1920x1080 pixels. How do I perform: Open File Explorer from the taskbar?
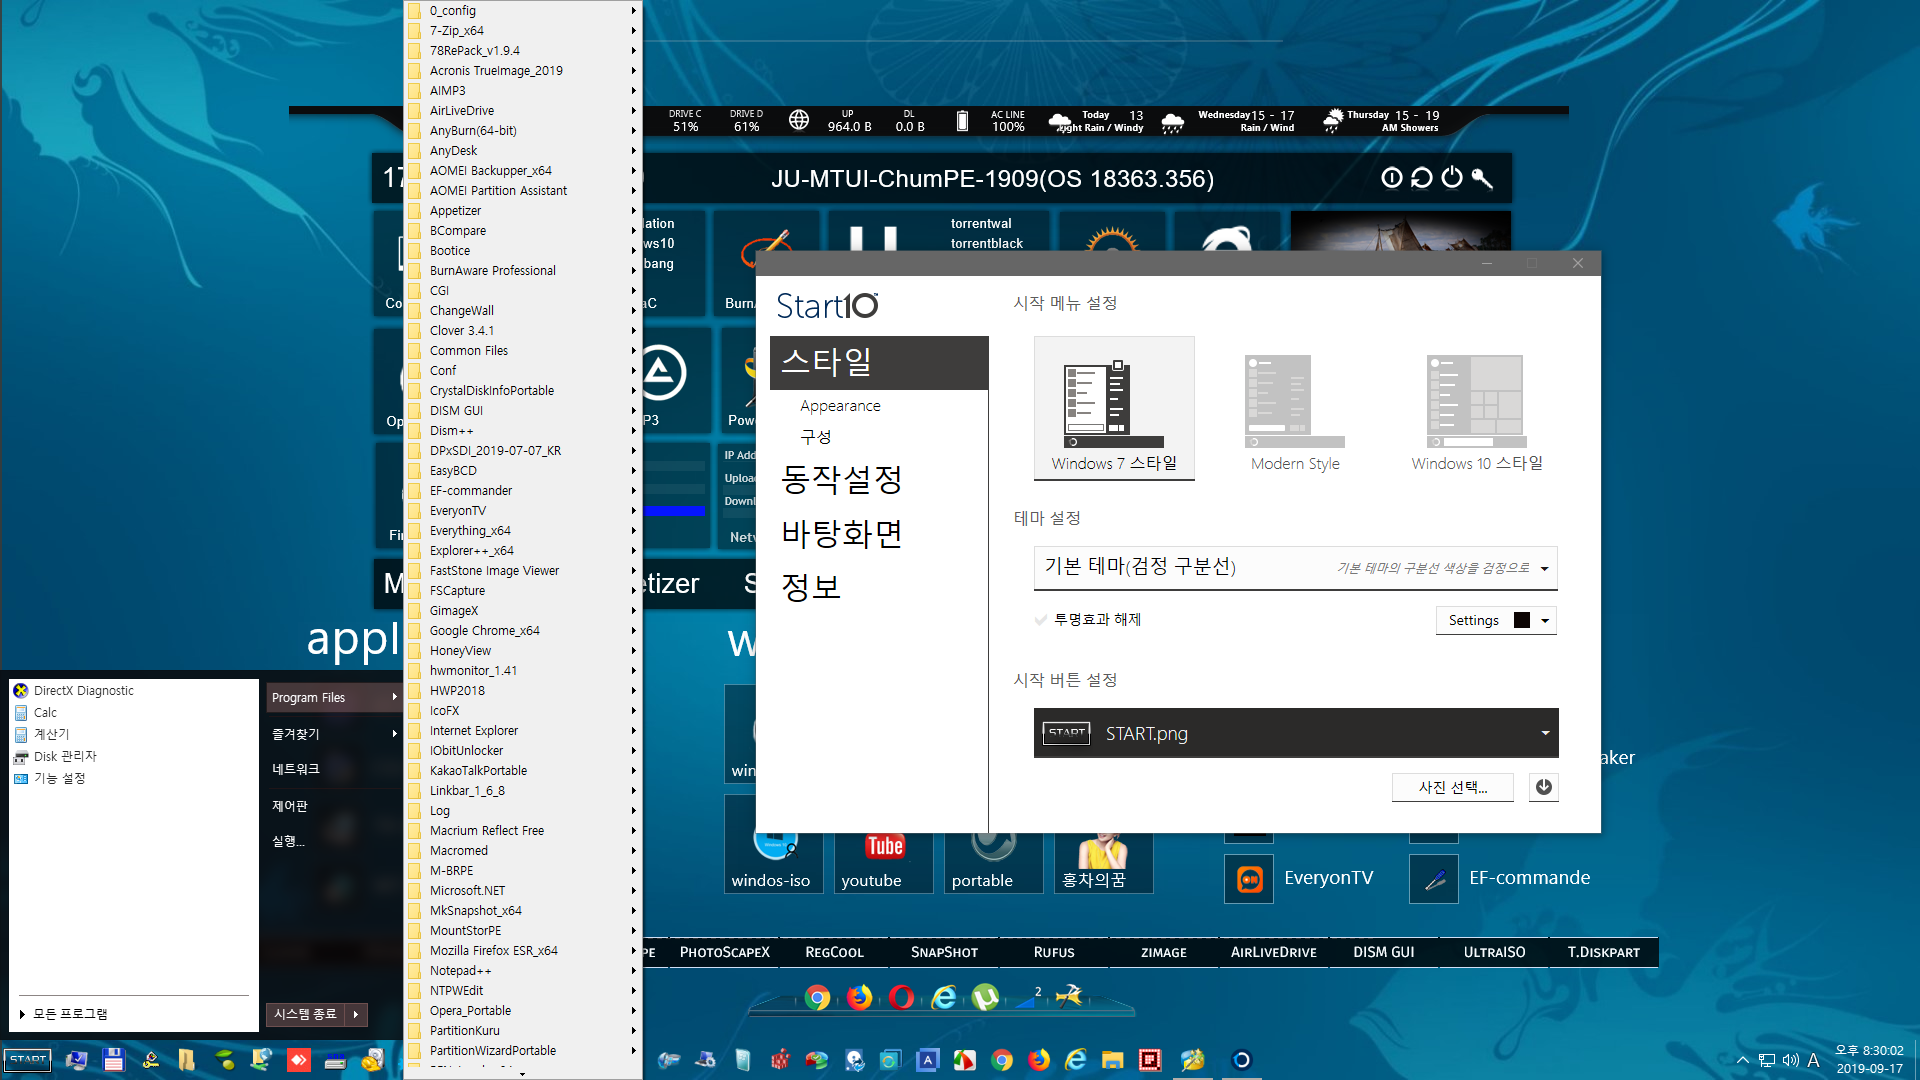[1113, 1060]
